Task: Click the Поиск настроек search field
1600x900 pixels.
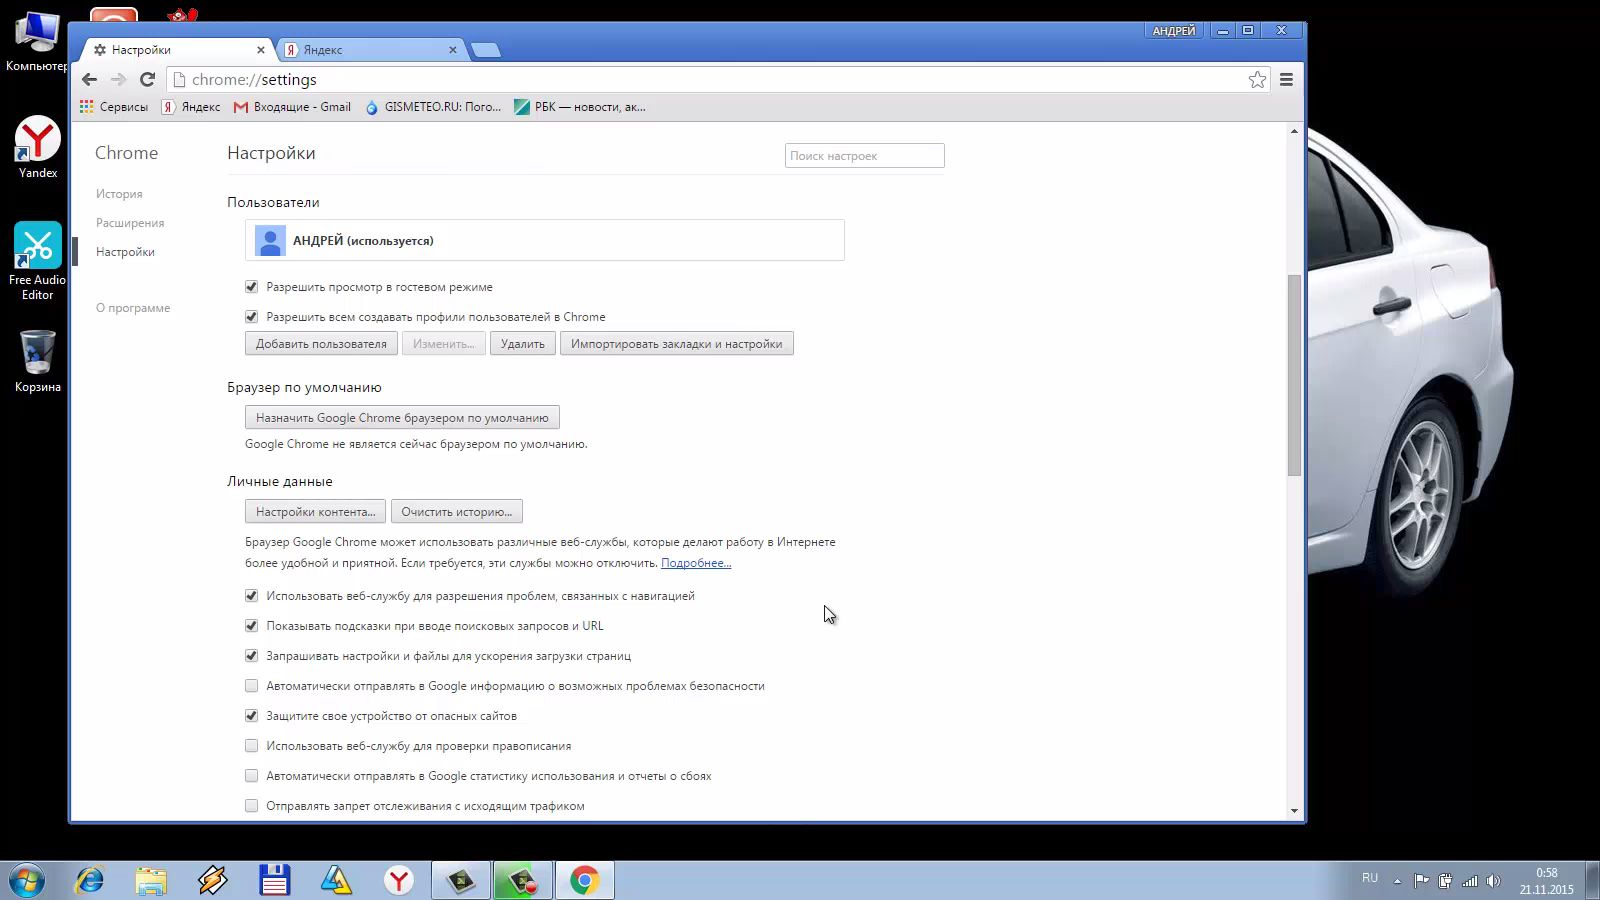Action: pyautogui.click(x=863, y=155)
